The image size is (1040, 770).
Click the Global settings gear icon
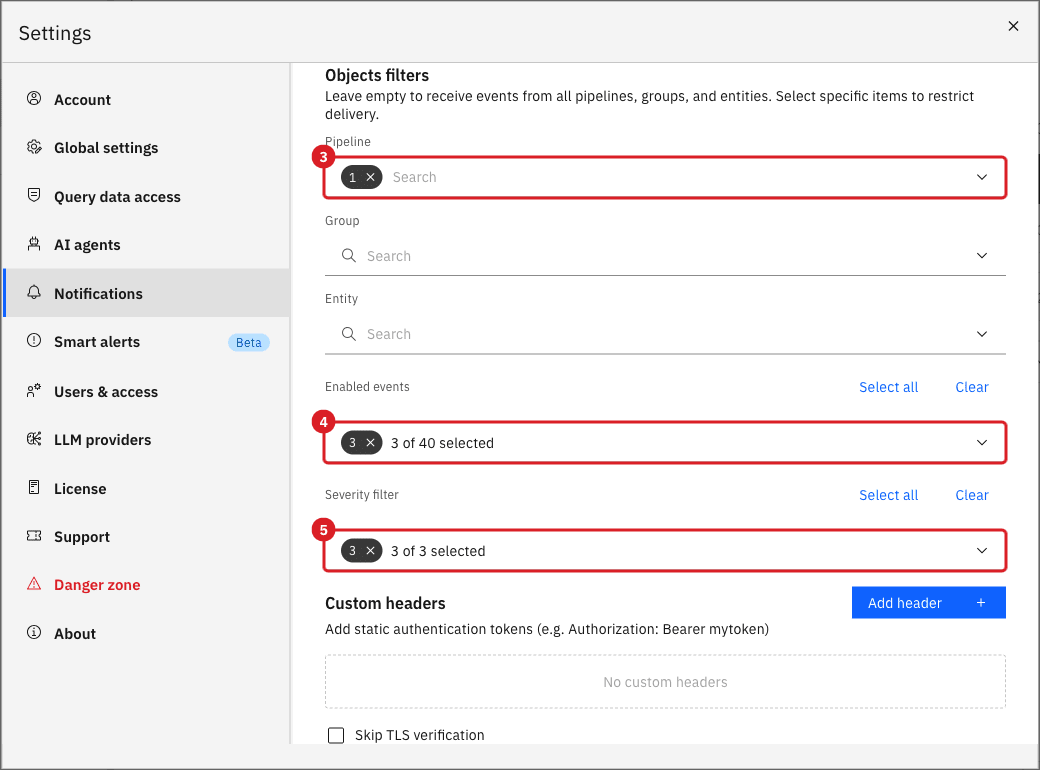[x=34, y=147]
